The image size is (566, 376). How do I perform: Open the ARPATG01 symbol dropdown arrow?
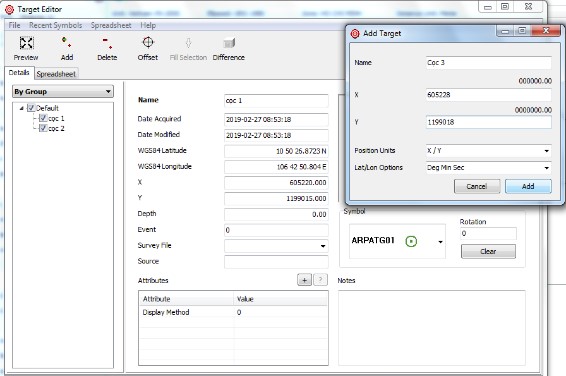[440, 242]
